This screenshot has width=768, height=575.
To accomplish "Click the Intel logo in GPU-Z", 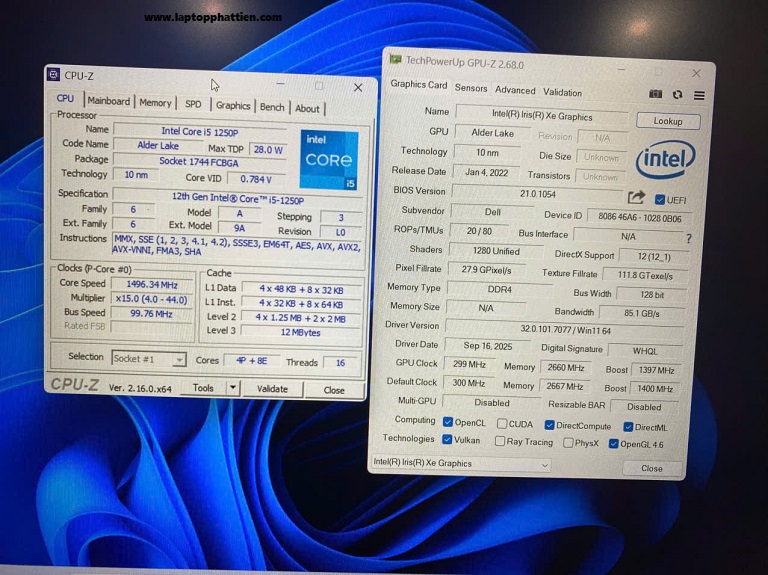I will click(665, 159).
